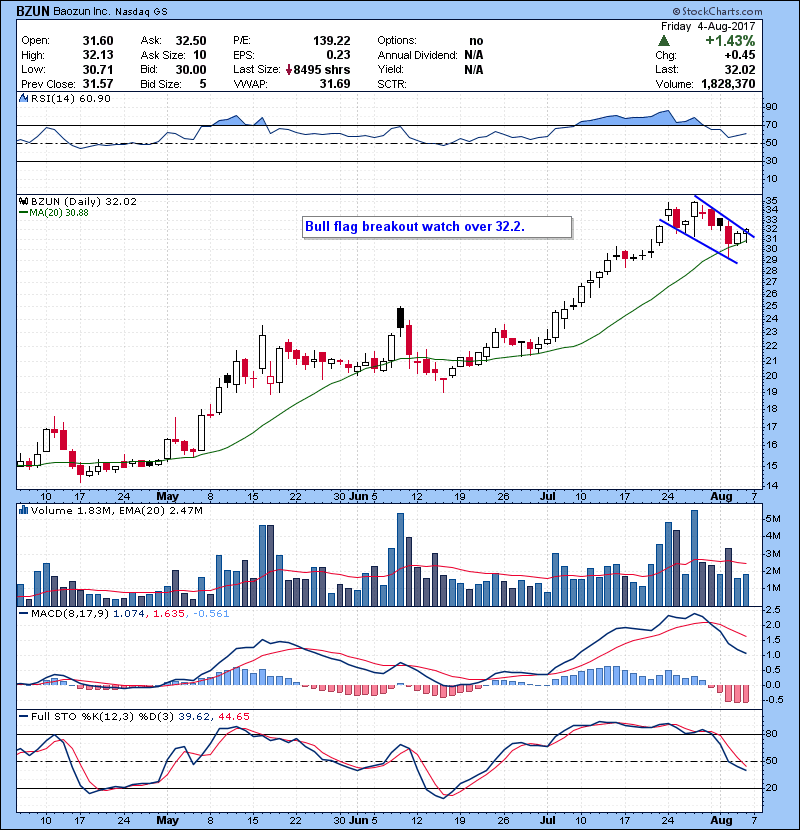
Task: Click the May label on the price chart axis
Action: tap(167, 497)
